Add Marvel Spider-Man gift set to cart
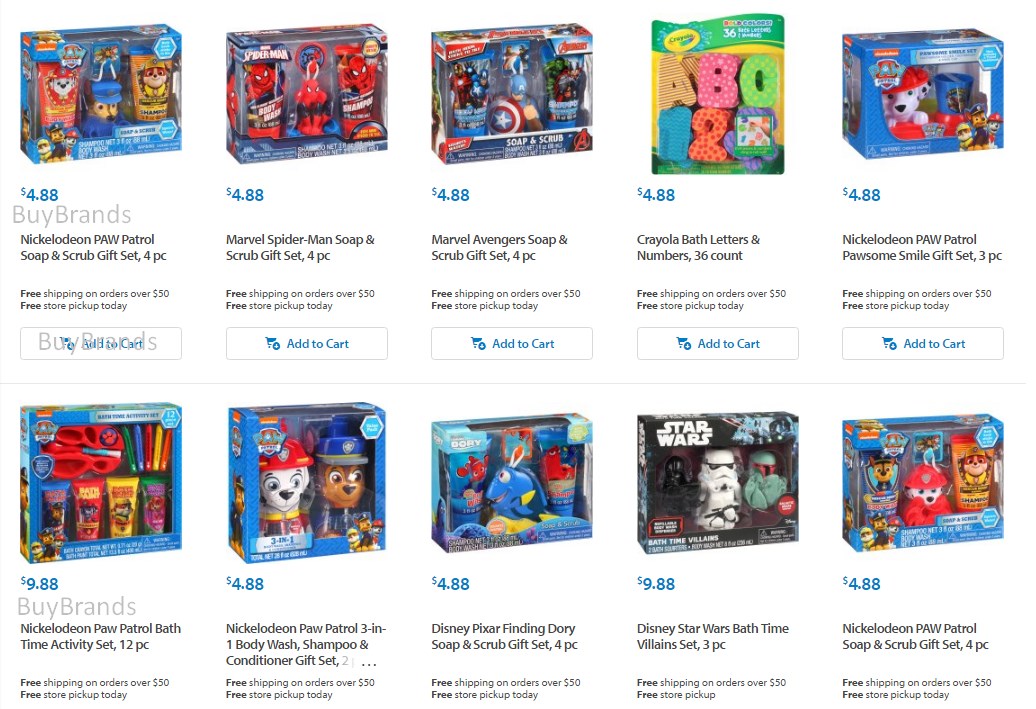 pyautogui.click(x=307, y=344)
